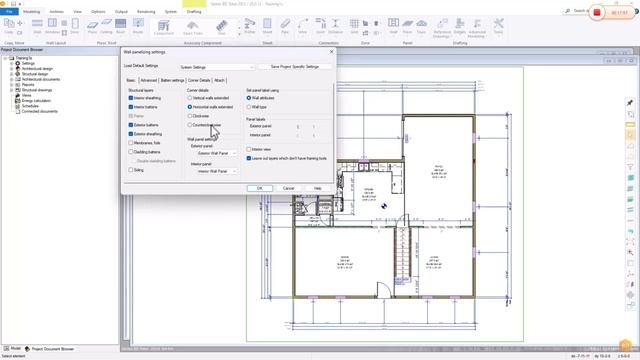Open the Drafting ribbon tab
640x360 pixels.
pos(194,12)
